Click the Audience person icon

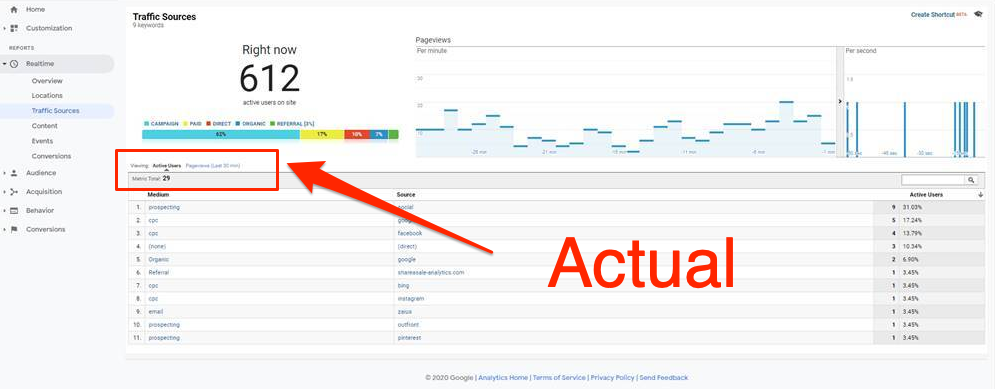(x=14, y=173)
